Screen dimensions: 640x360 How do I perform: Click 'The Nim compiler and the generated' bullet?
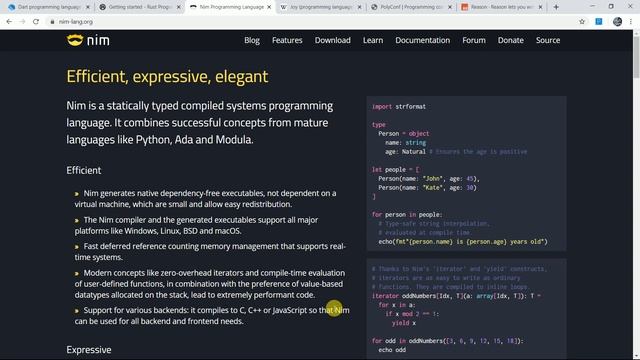click(x=196, y=225)
